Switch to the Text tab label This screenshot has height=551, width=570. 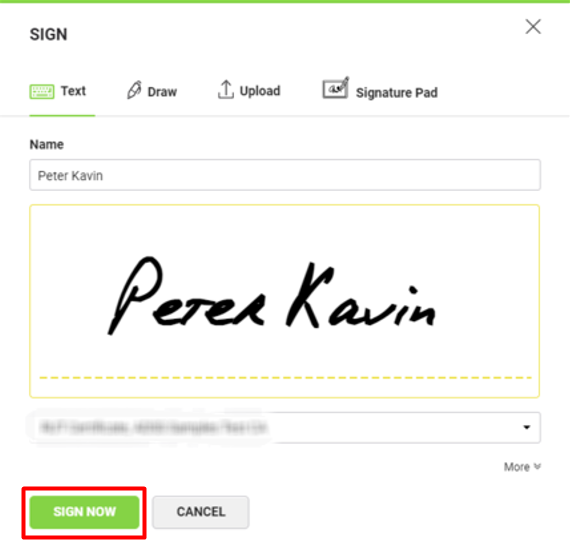pyautogui.click(x=73, y=91)
